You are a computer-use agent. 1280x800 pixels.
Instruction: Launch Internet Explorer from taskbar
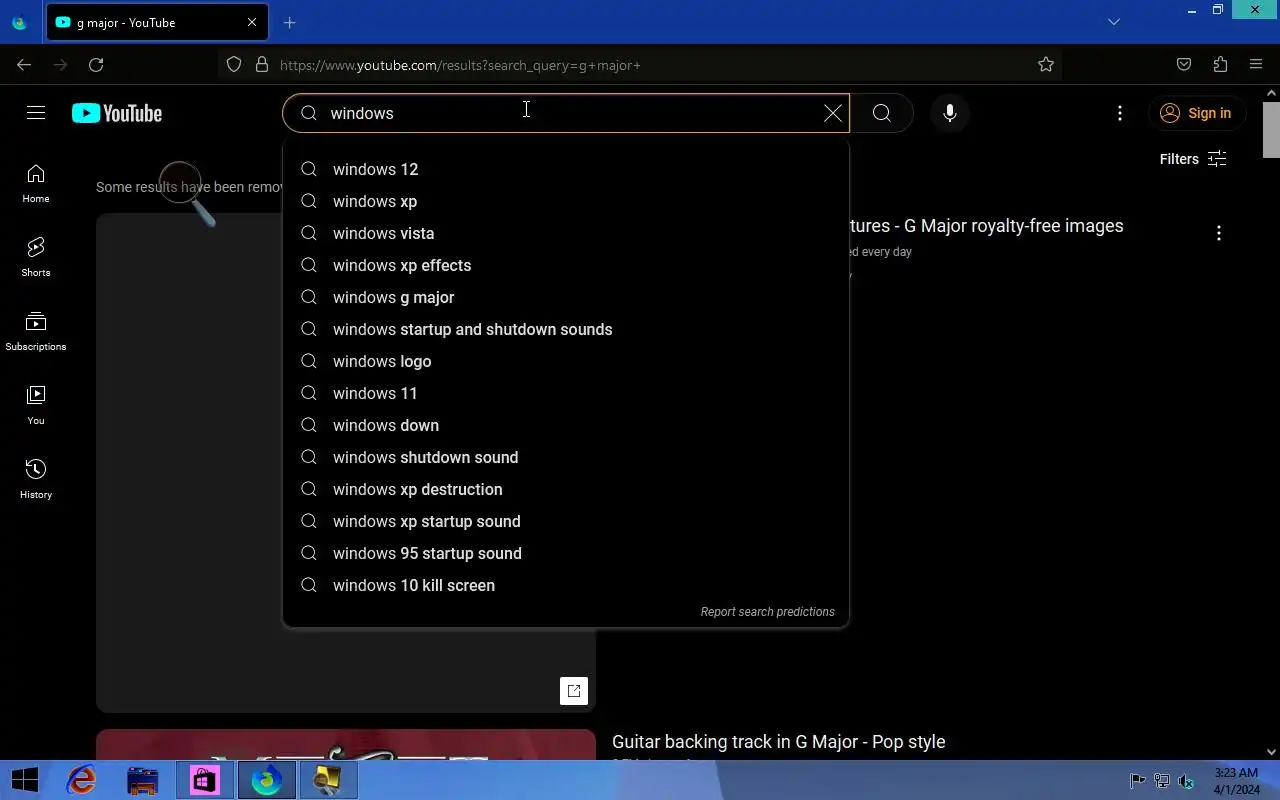click(x=82, y=780)
